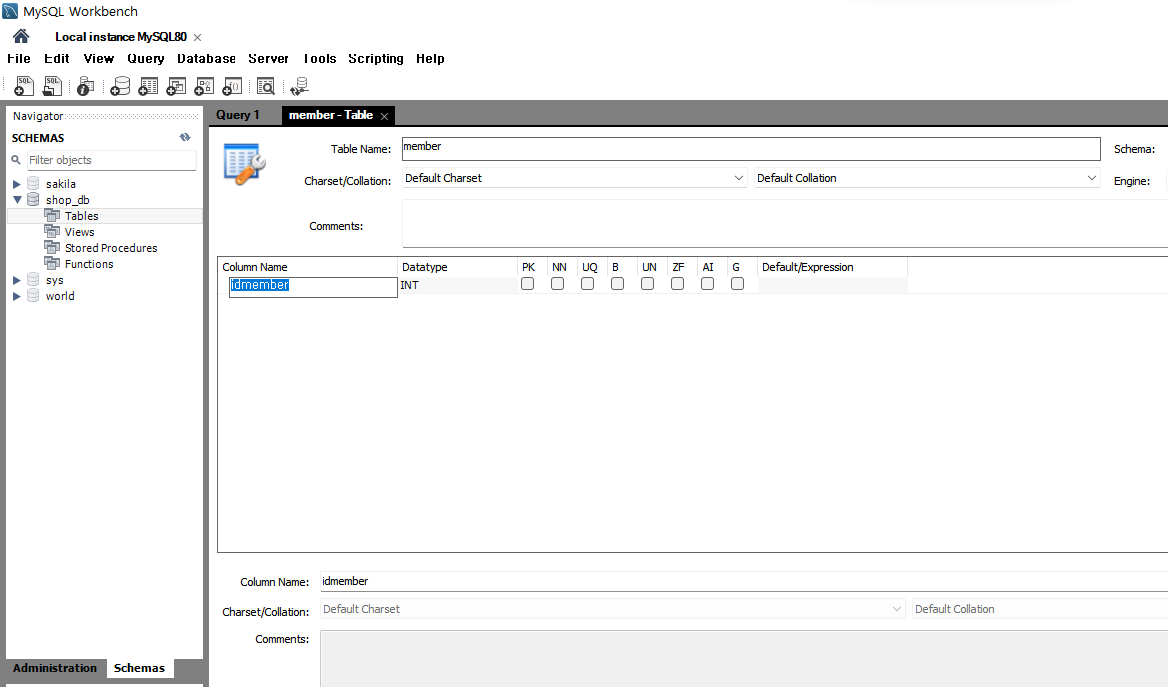The image size is (1168, 687).
Task: Click the filter objects search icon
Action: pyautogui.click(x=16, y=160)
